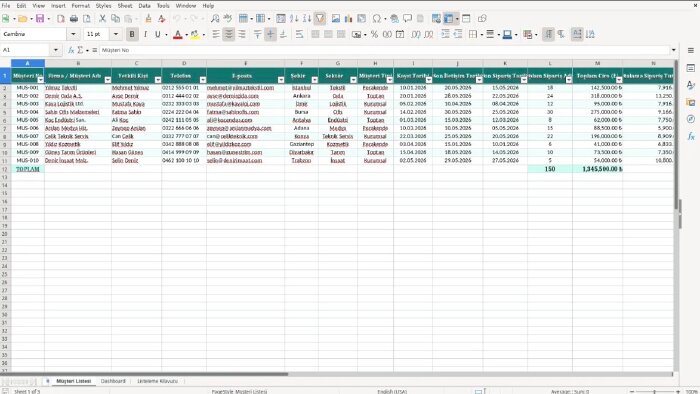Screen dimensions: 700x394
Task: Align cell content to top
Action: coord(258,34)
